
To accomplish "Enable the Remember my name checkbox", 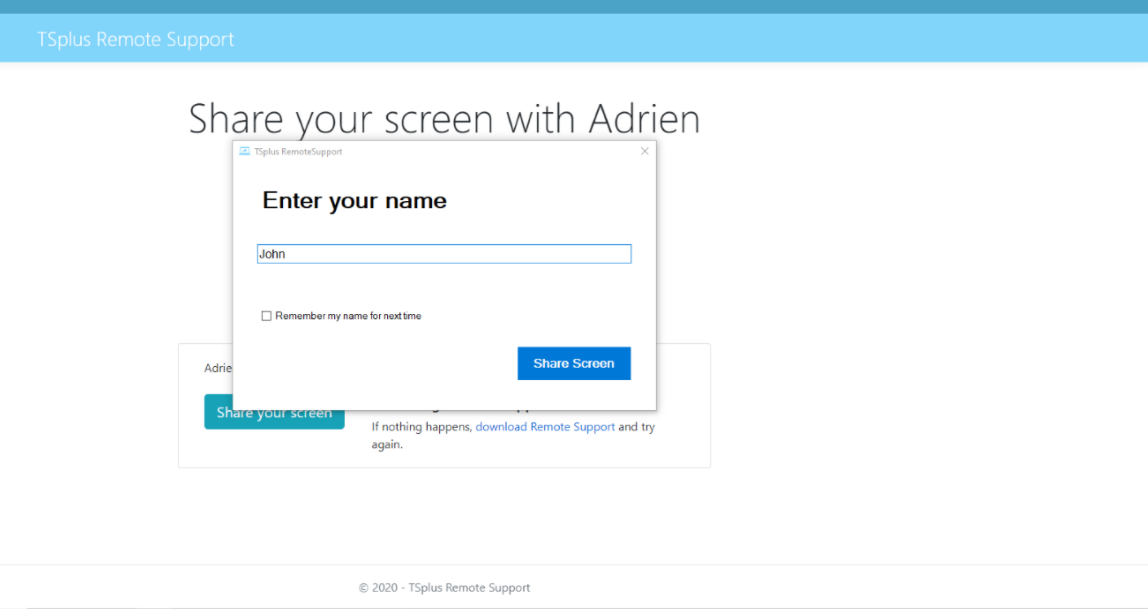I will pos(267,316).
